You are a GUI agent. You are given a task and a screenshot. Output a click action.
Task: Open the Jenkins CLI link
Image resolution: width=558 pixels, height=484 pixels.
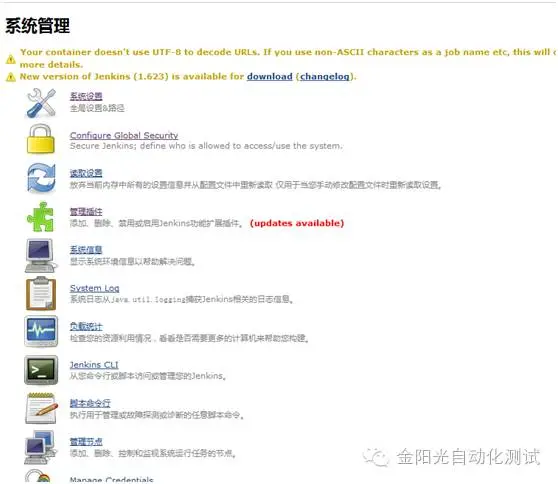[94, 365]
